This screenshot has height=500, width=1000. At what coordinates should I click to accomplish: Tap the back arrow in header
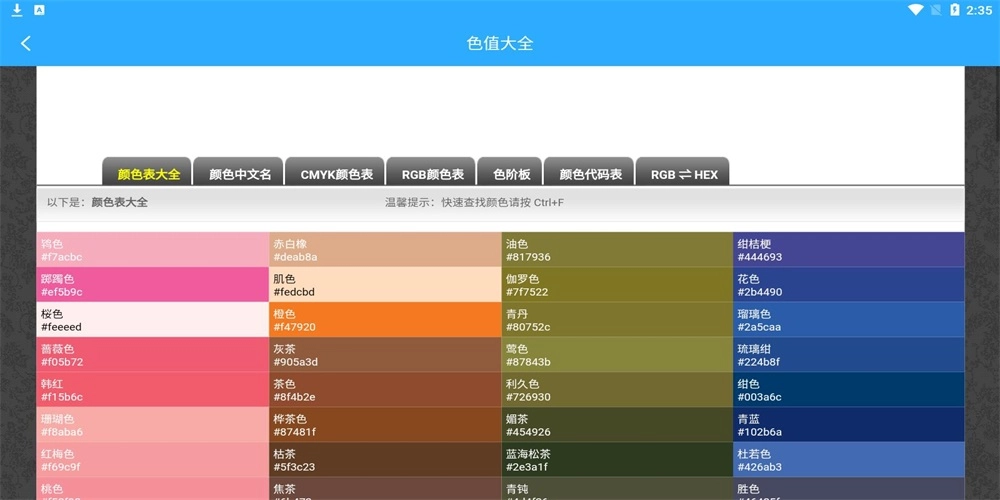pyautogui.click(x=26, y=43)
